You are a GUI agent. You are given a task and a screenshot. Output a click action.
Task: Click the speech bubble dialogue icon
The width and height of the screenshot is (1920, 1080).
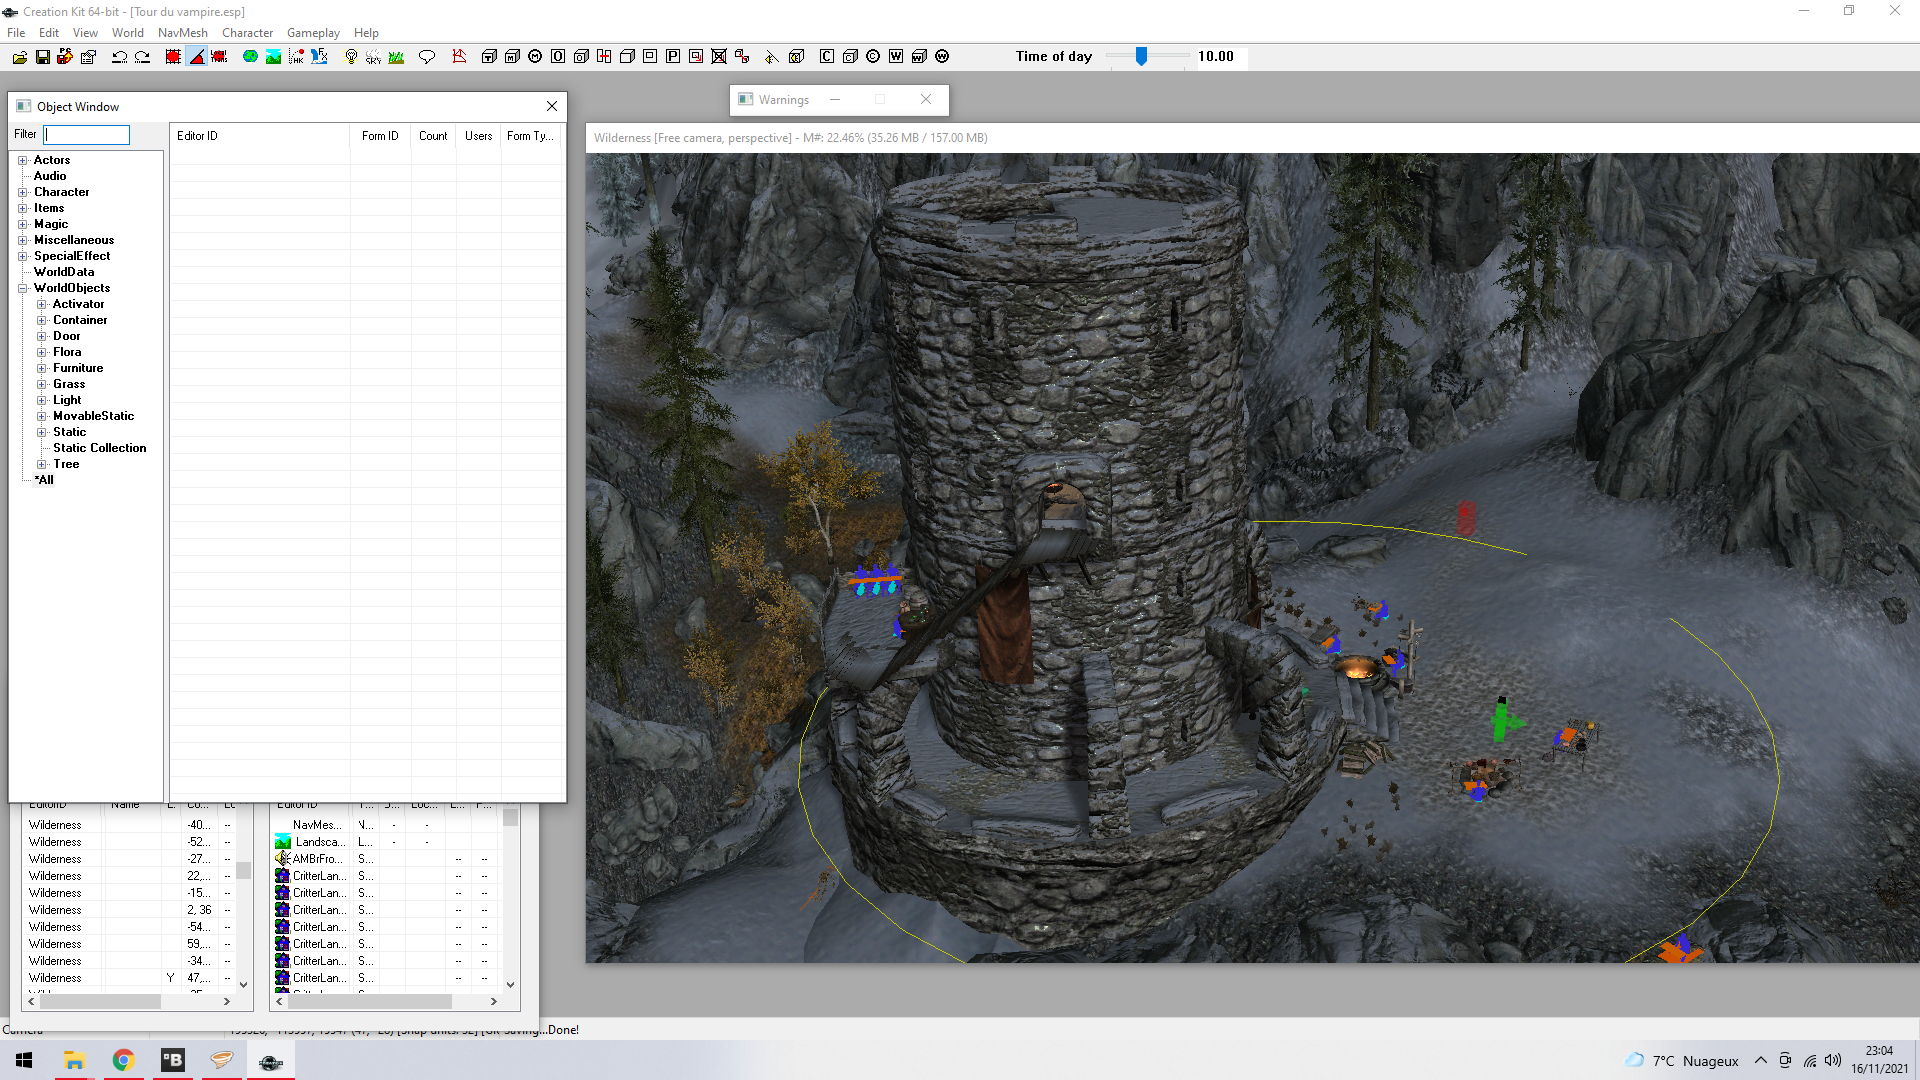pyautogui.click(x=427, y=57)
